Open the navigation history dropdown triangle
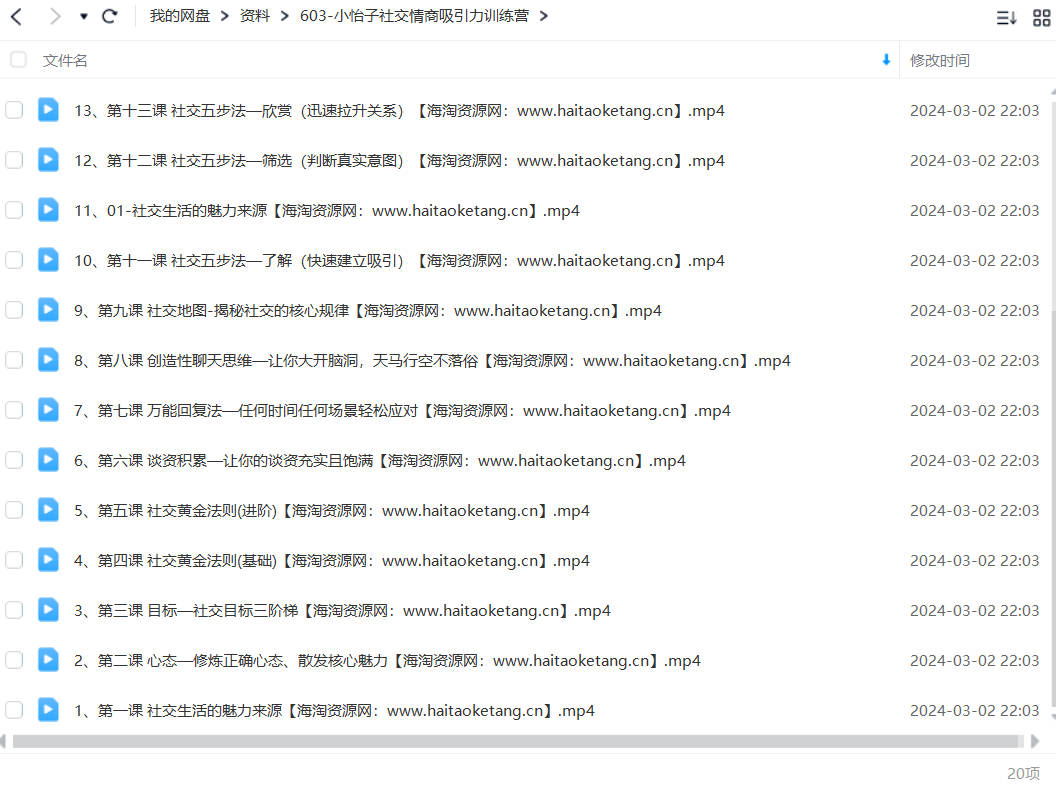 [84, 16]
